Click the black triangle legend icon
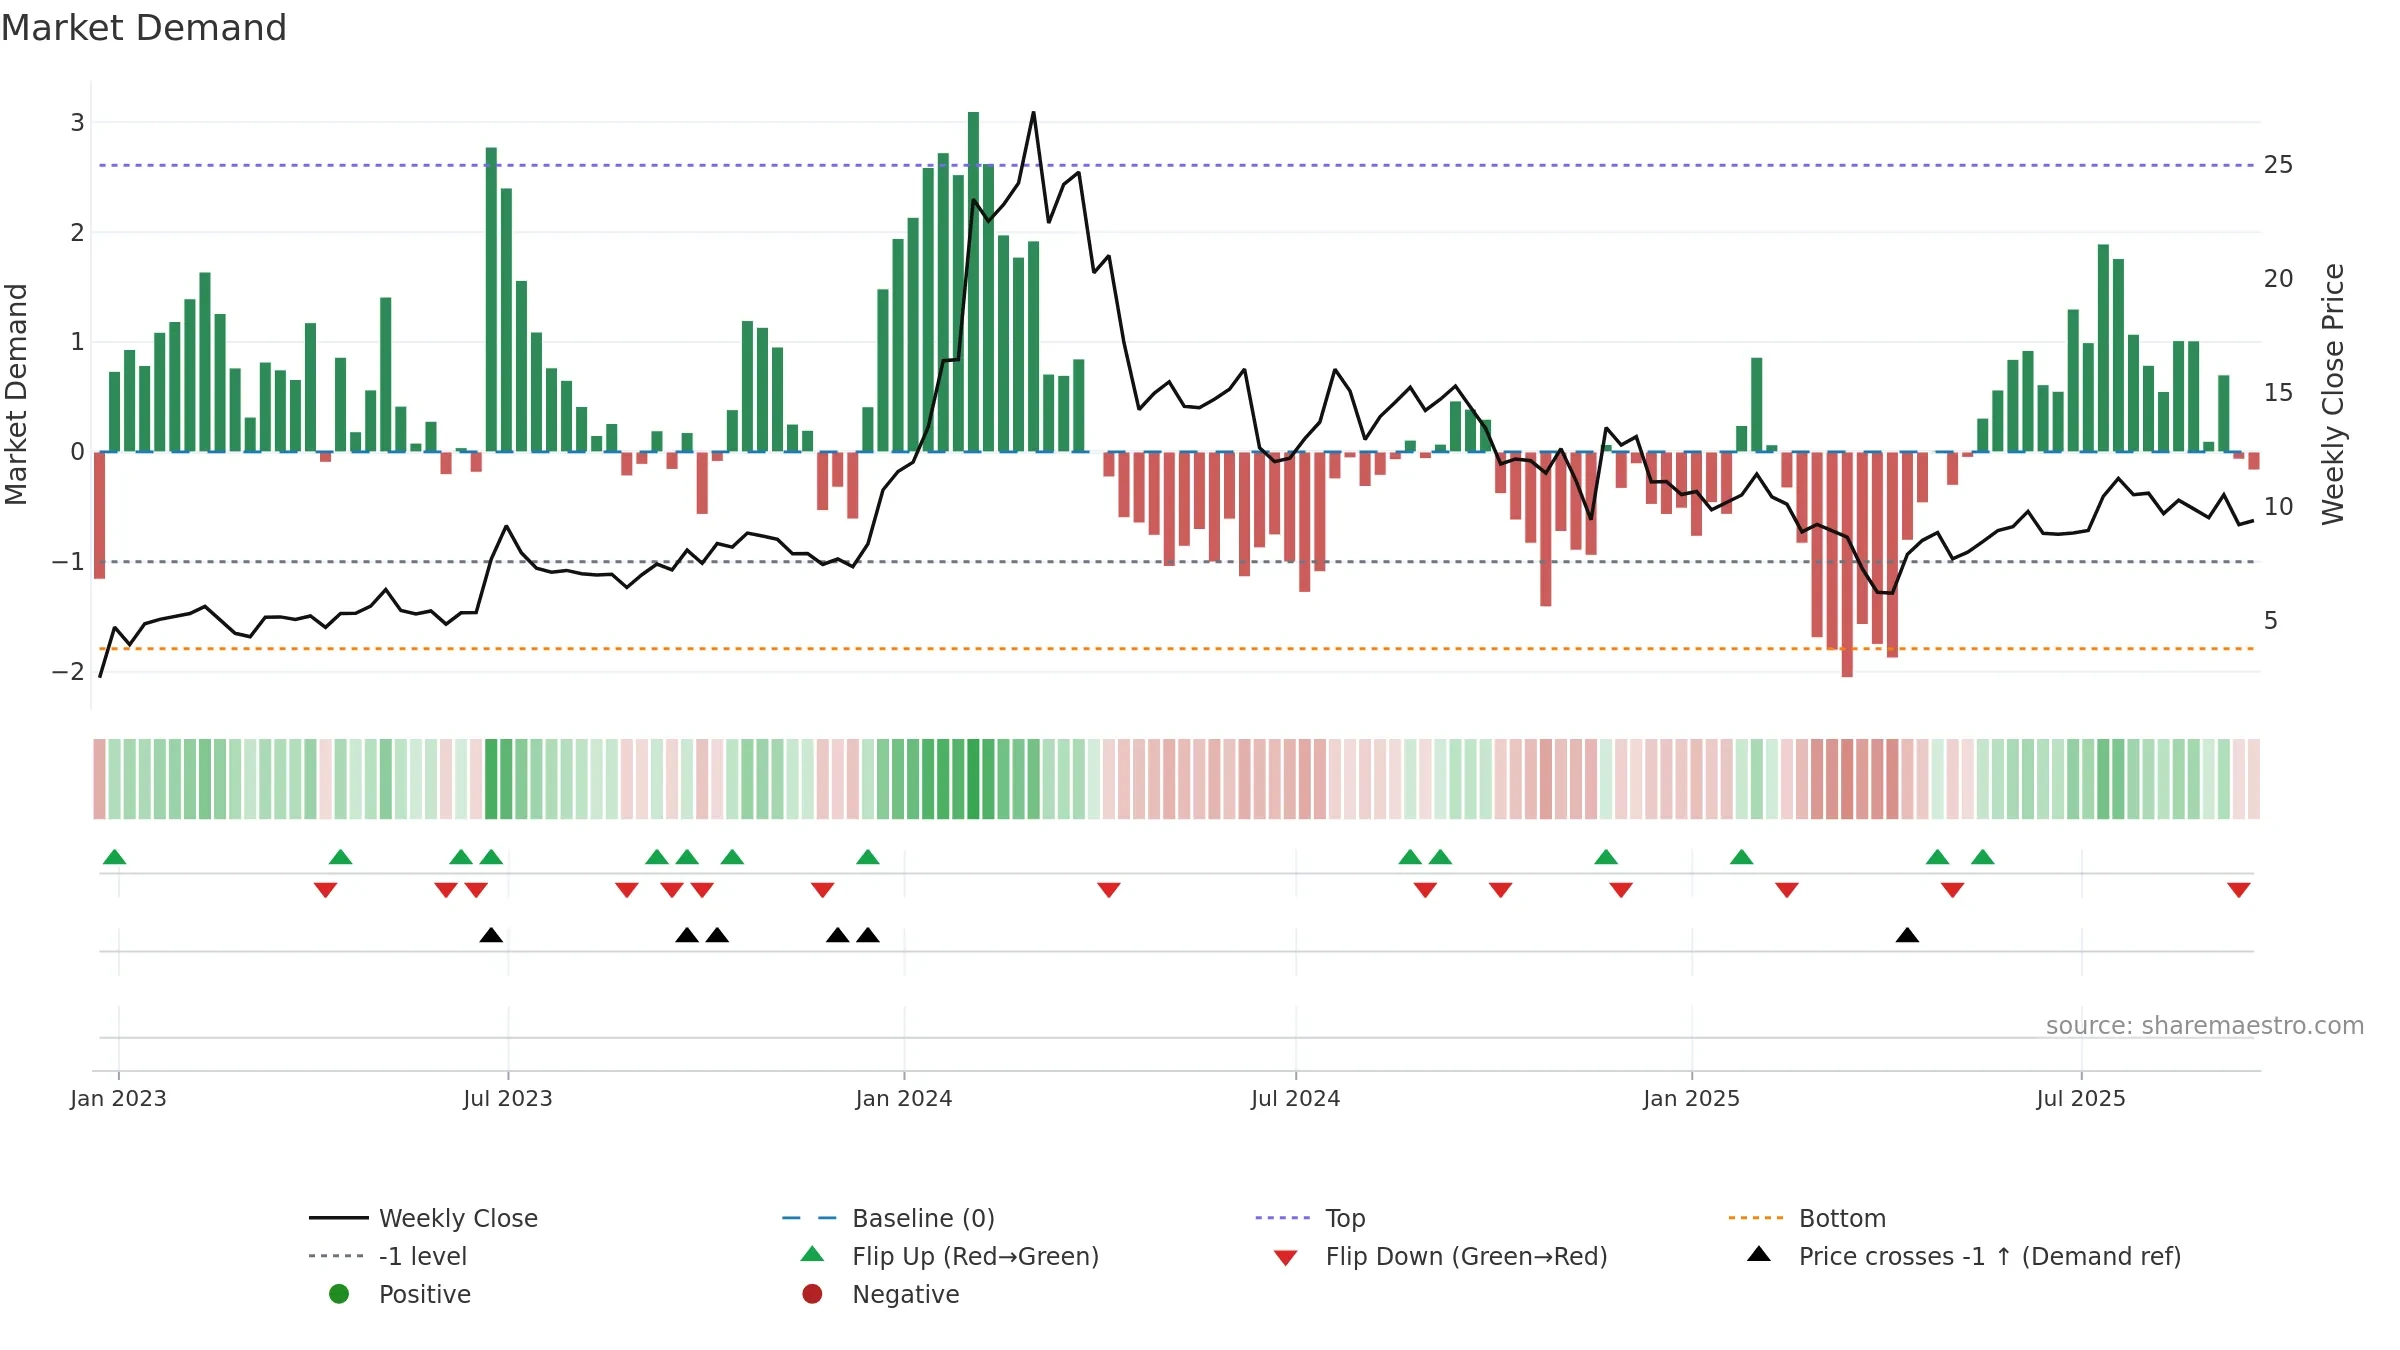This screenshot has width=2400, height=1350. click(1759, 1254)
